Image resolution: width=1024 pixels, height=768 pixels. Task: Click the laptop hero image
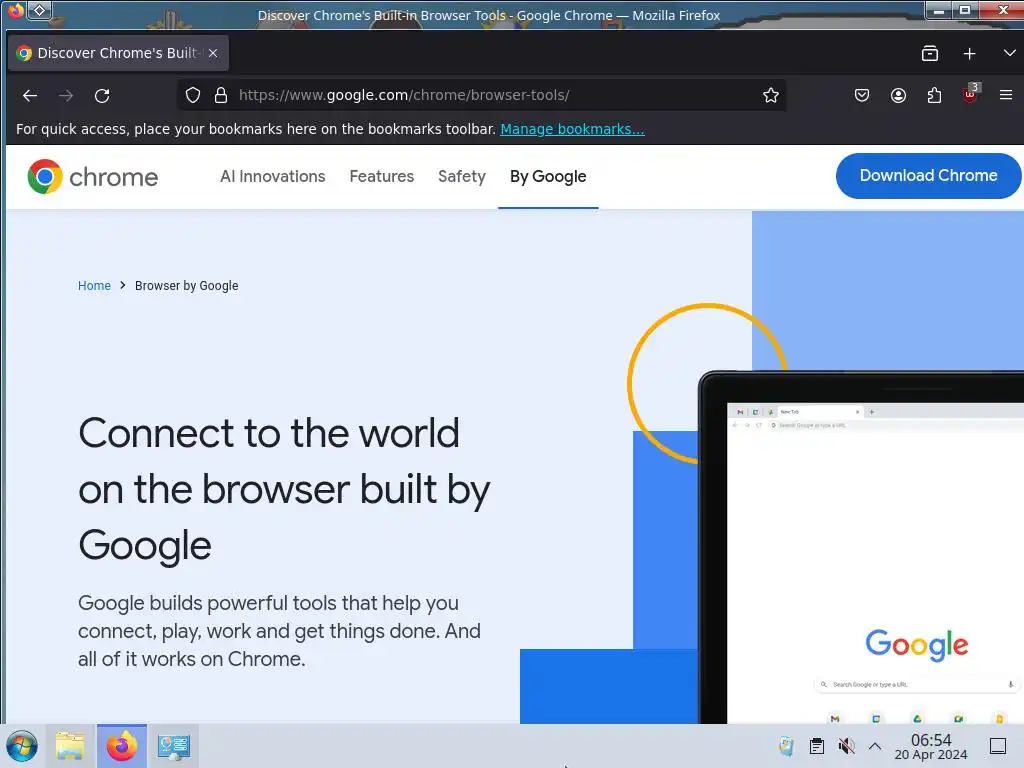(x=861, y=547)
